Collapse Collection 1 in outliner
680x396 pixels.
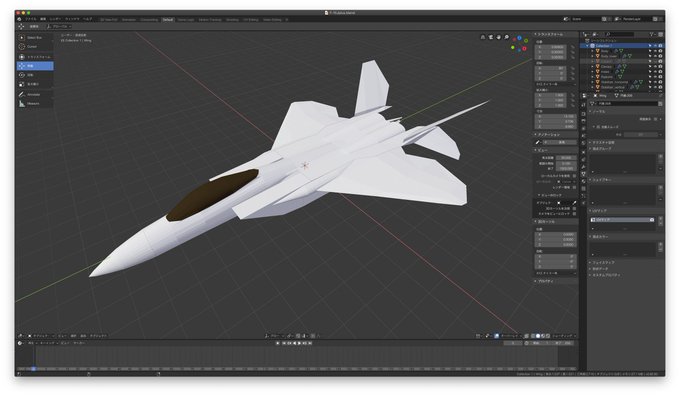click(588, 46)
